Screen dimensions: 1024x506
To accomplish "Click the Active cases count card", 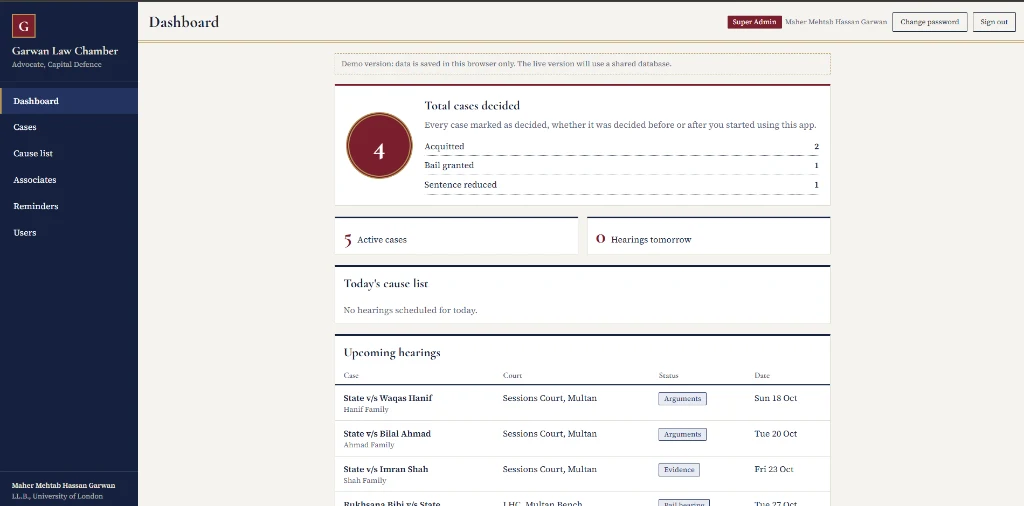I will 456,236.
